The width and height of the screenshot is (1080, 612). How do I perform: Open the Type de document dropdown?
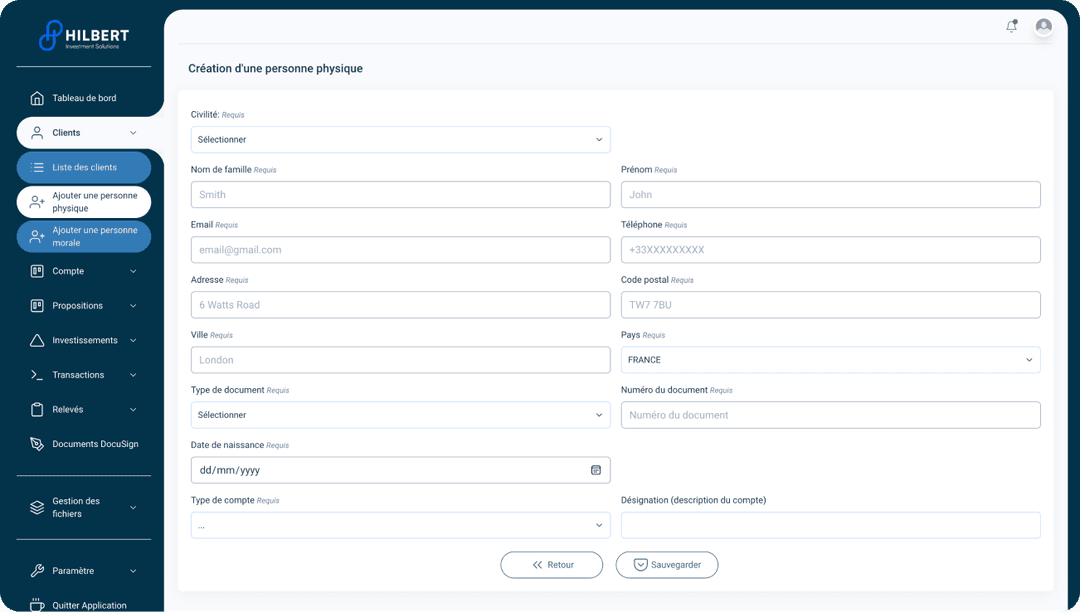tap(400, 415)
